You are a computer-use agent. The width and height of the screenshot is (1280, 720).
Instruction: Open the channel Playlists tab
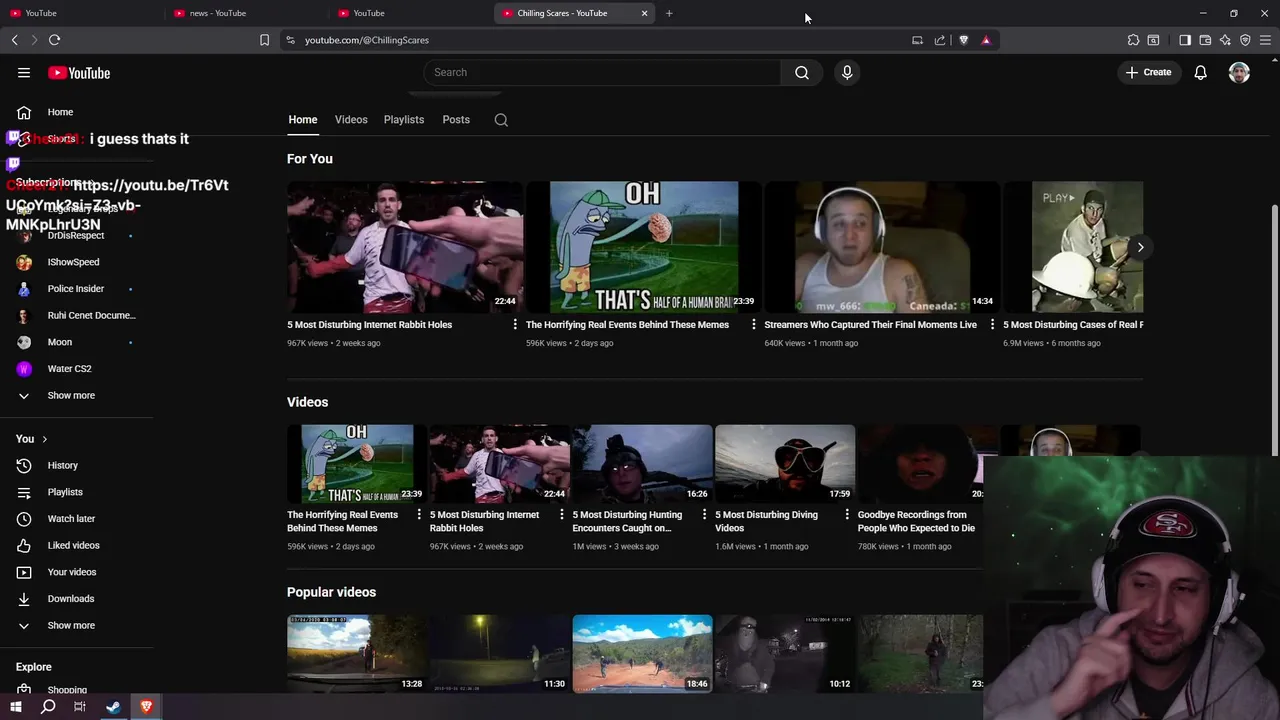point(404,120)
